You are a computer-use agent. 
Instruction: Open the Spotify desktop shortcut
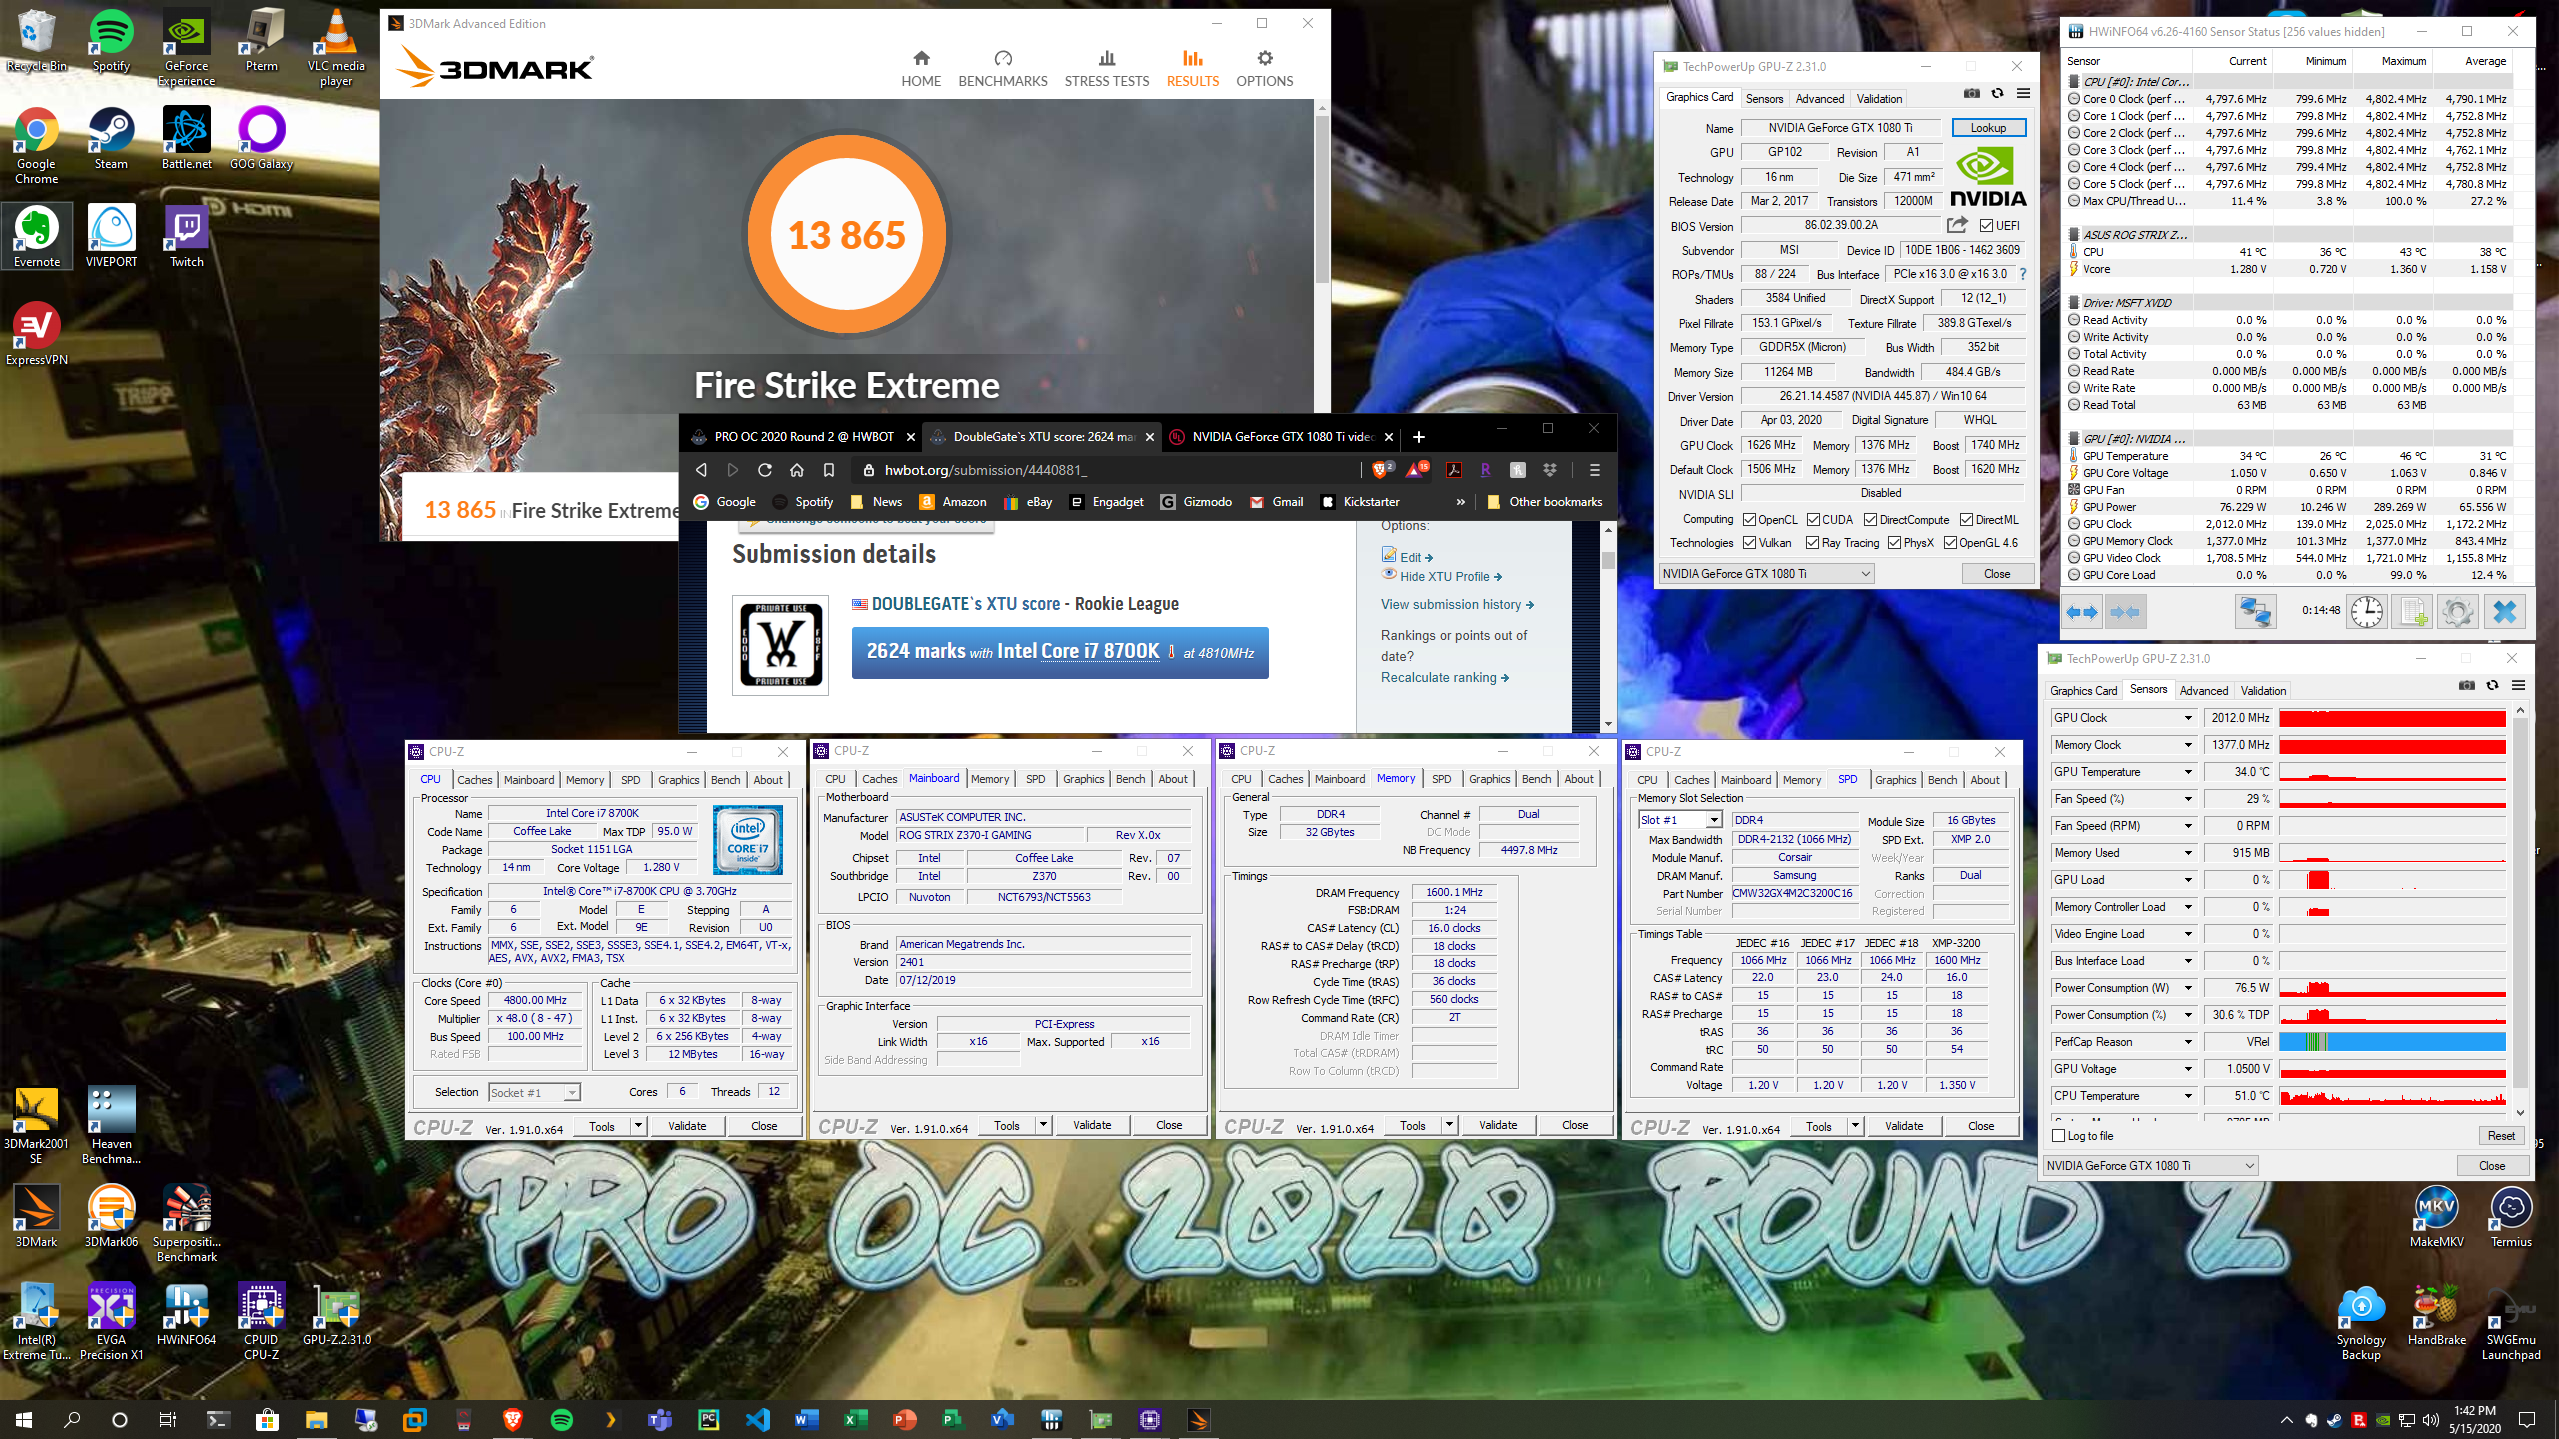(x=111, y=41)
